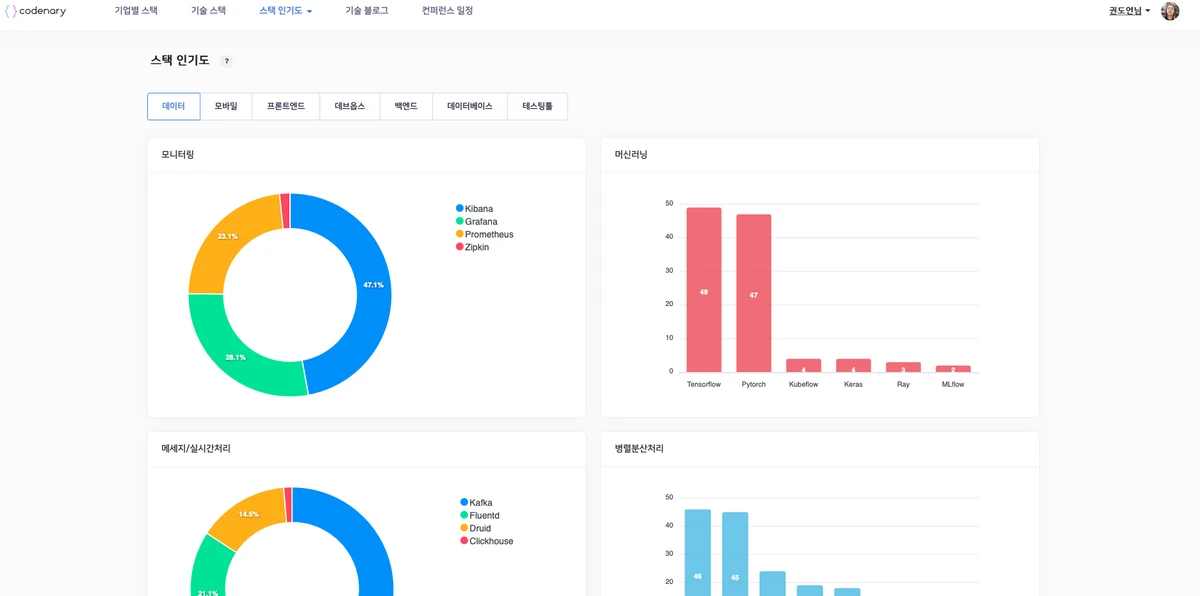Click the MLflow bar
This screenshot has height=596, width=1200.
point(954,369)
